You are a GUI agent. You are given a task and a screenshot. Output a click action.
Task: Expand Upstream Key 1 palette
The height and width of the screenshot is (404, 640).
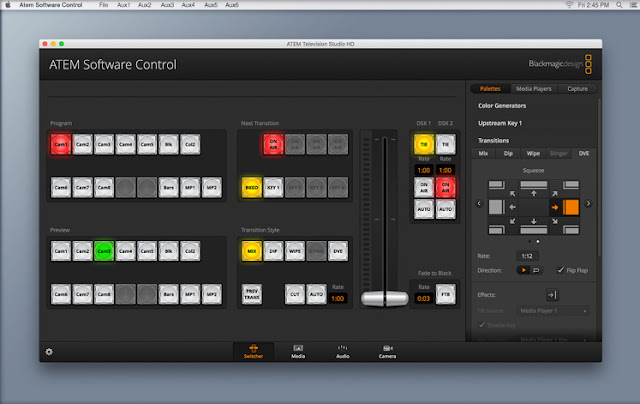pos(500,123)
